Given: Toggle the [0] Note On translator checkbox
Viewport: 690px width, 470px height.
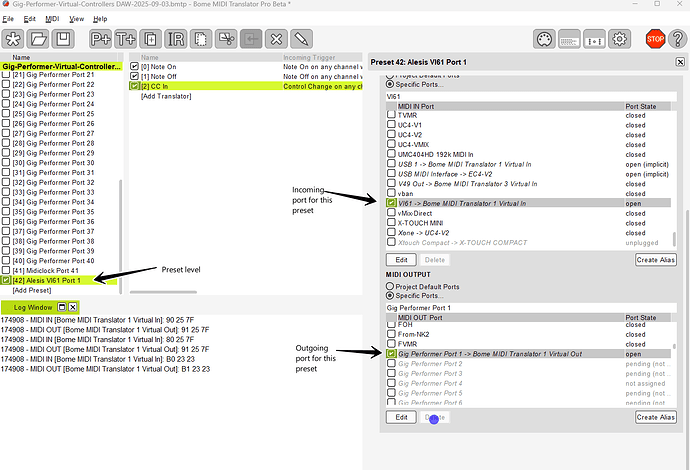Looking at the screenshot, I should pos(134,66).
